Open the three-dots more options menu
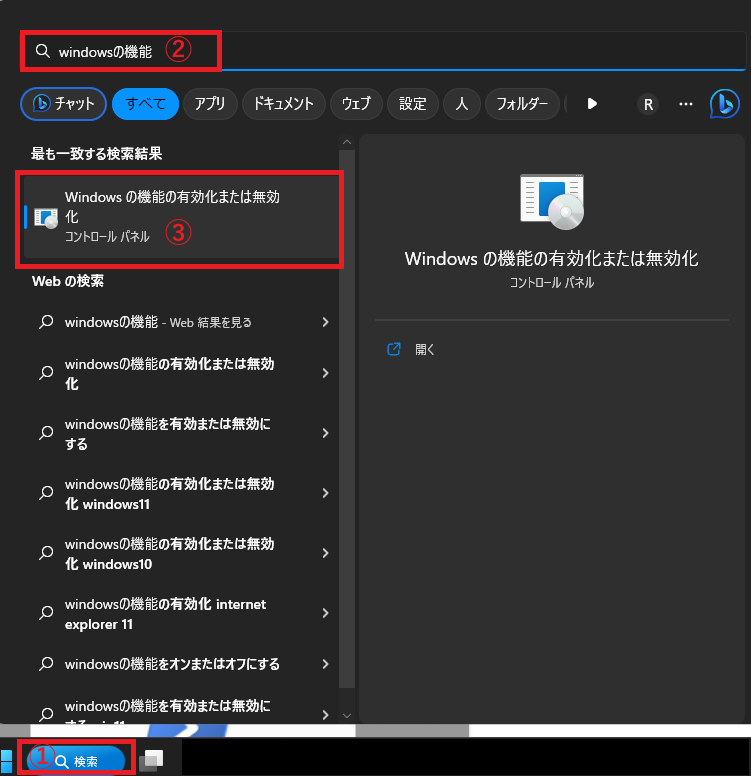Viewport: 751px width, 776px height. [686, 104]
